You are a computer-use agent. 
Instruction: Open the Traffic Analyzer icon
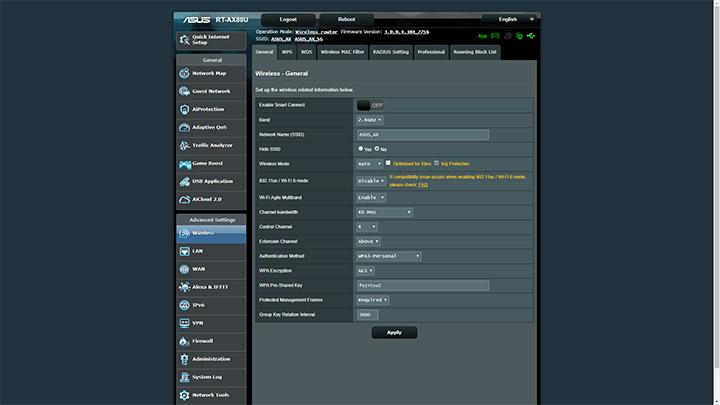click(x=185, y=145)
